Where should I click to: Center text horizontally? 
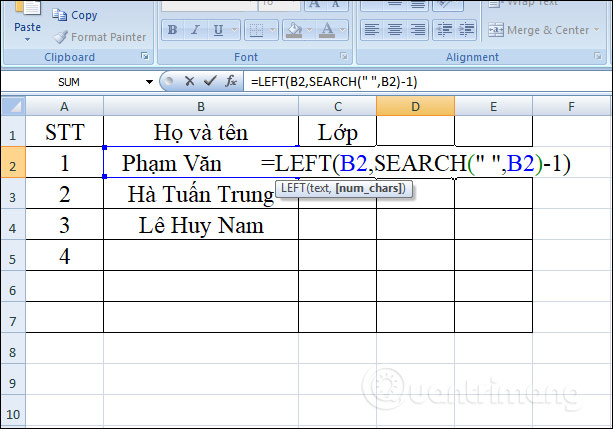click(x=395, y=30)
